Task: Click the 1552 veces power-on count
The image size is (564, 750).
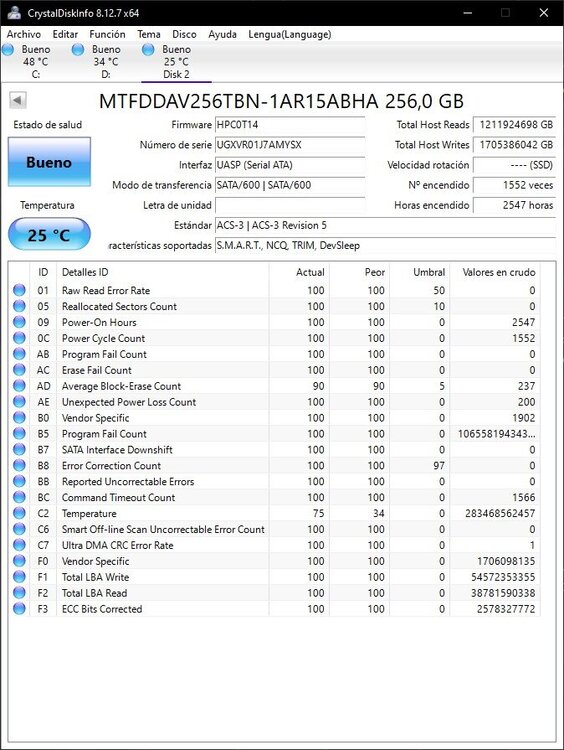Action: (514, 185)
